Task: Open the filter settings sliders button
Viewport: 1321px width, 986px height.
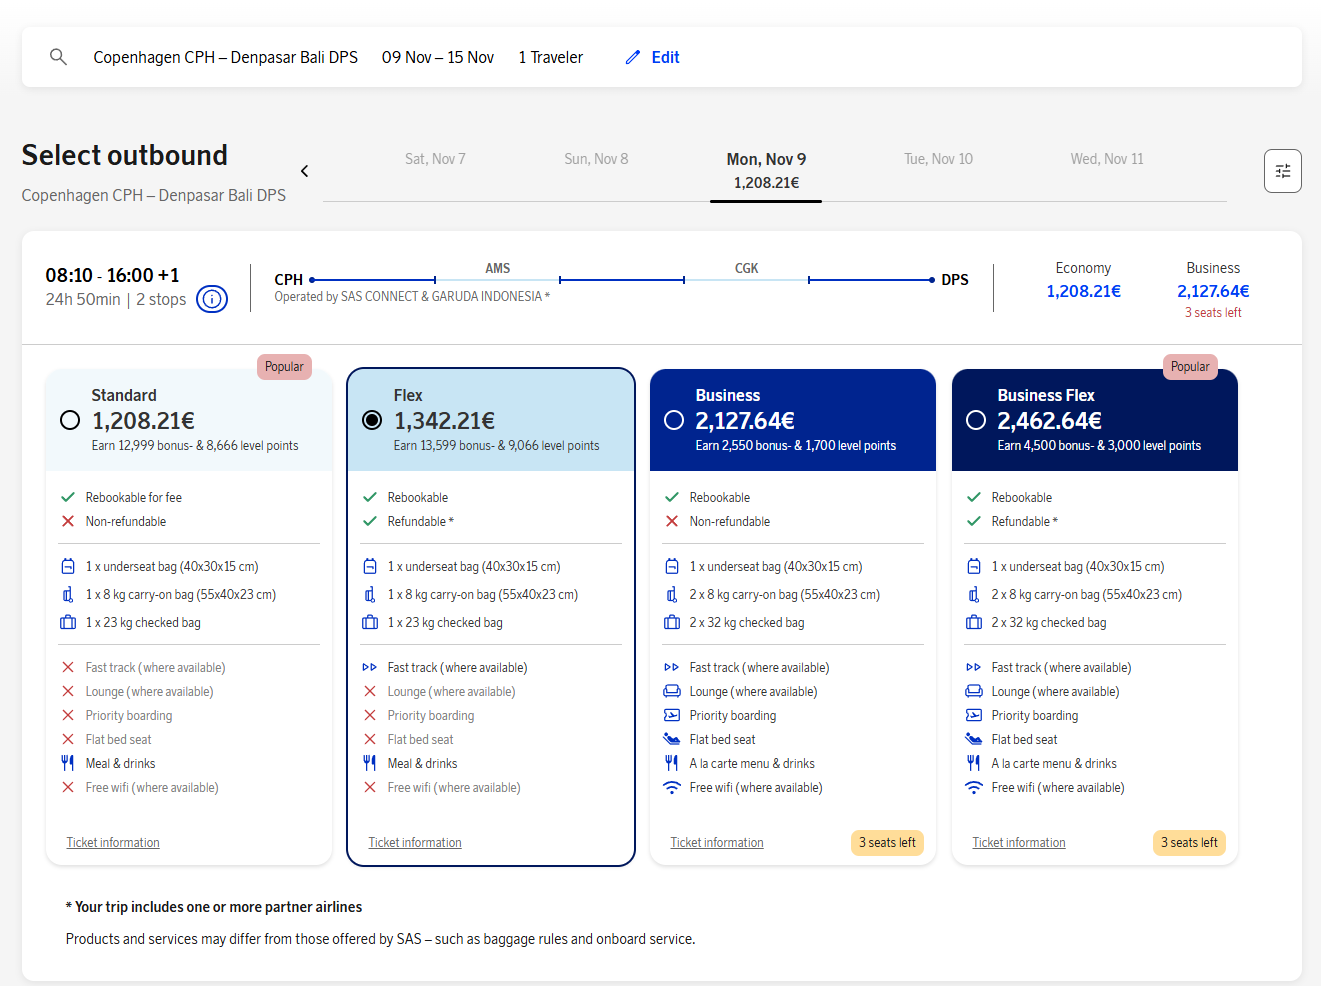Action: [1282, 171]
